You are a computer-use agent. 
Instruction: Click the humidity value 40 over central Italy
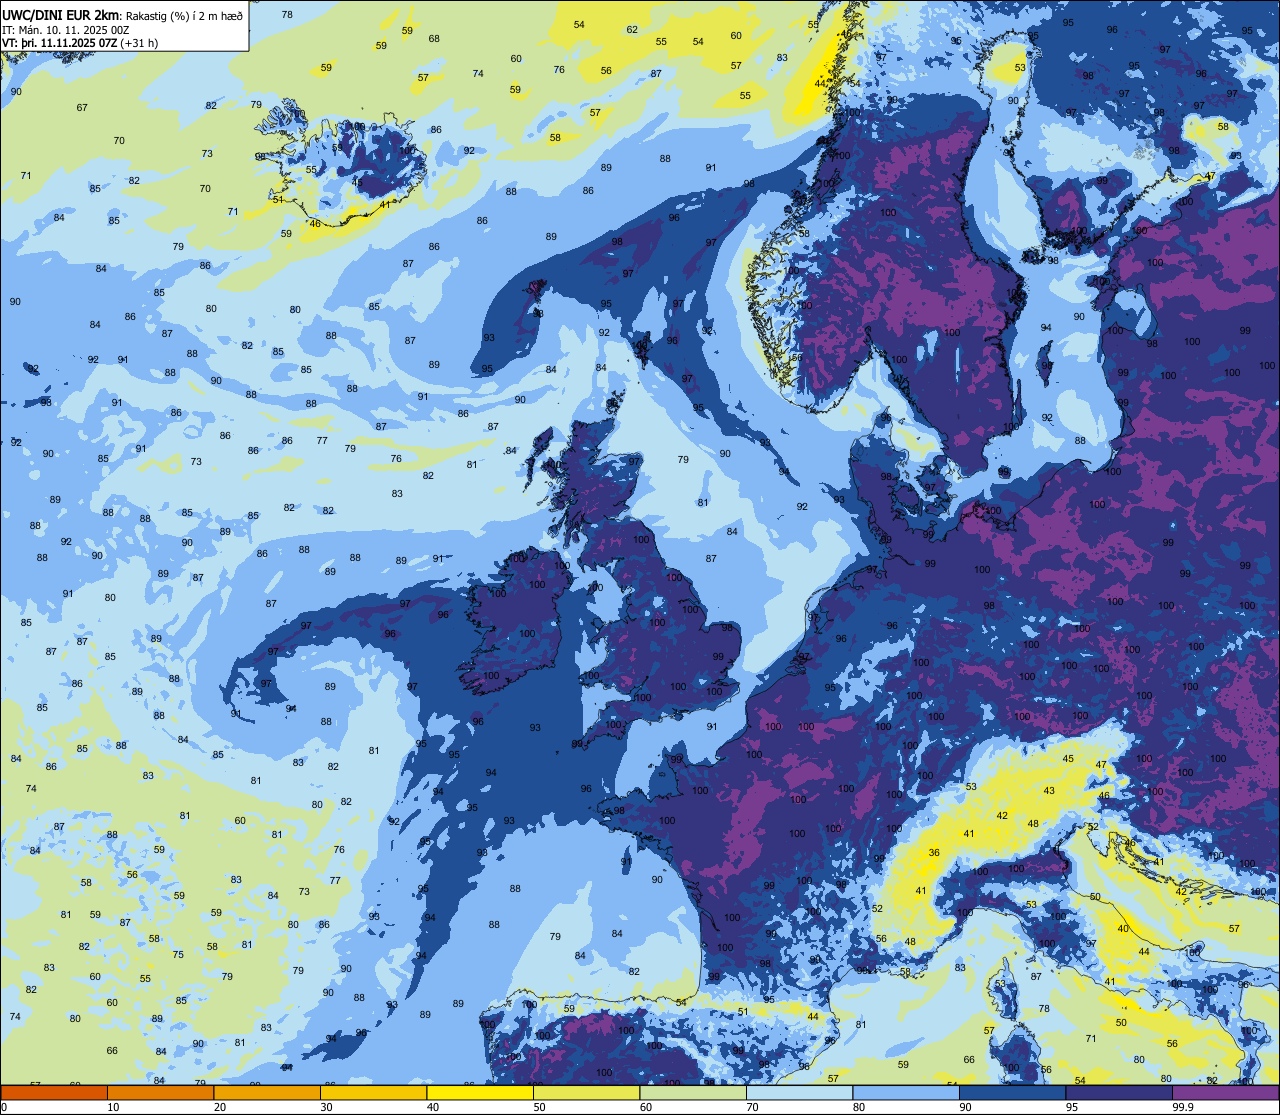click(x=1123, y=929)
